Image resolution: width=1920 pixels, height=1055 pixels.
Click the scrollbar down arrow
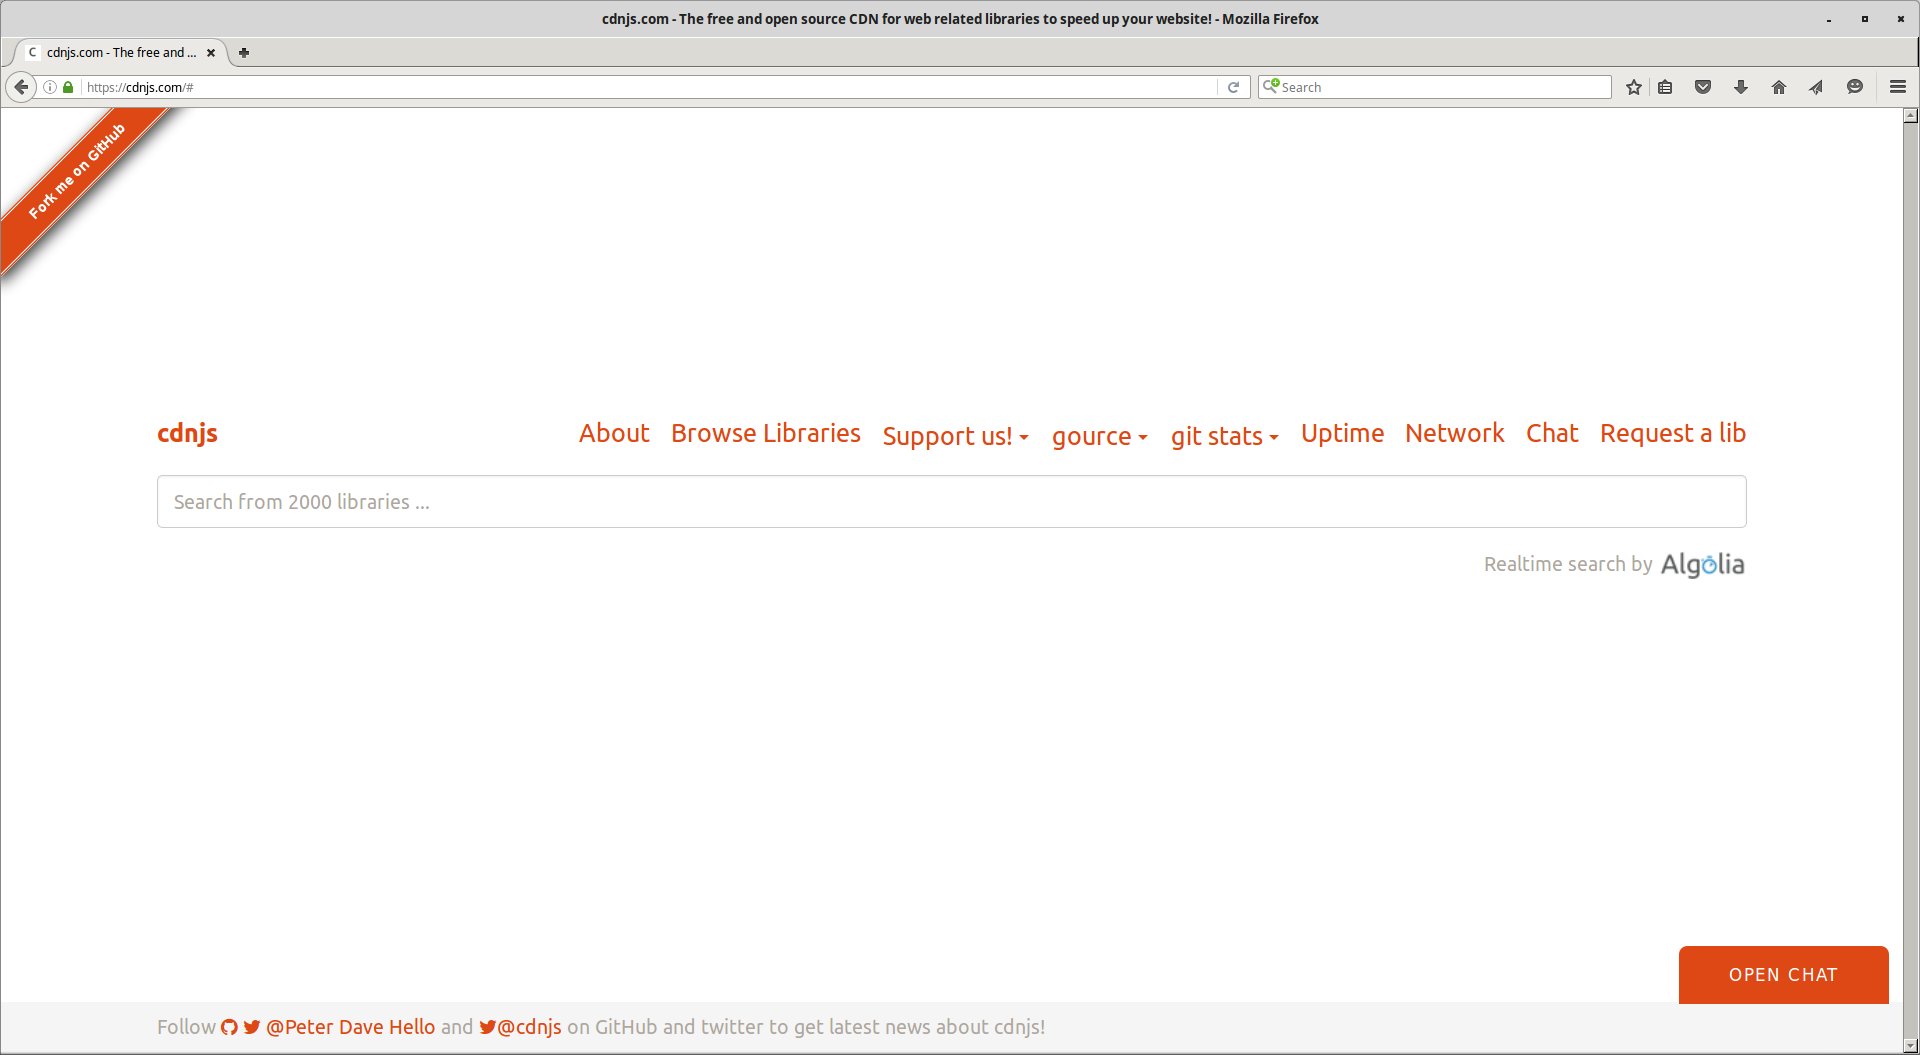click(x=1911, y=1046)
